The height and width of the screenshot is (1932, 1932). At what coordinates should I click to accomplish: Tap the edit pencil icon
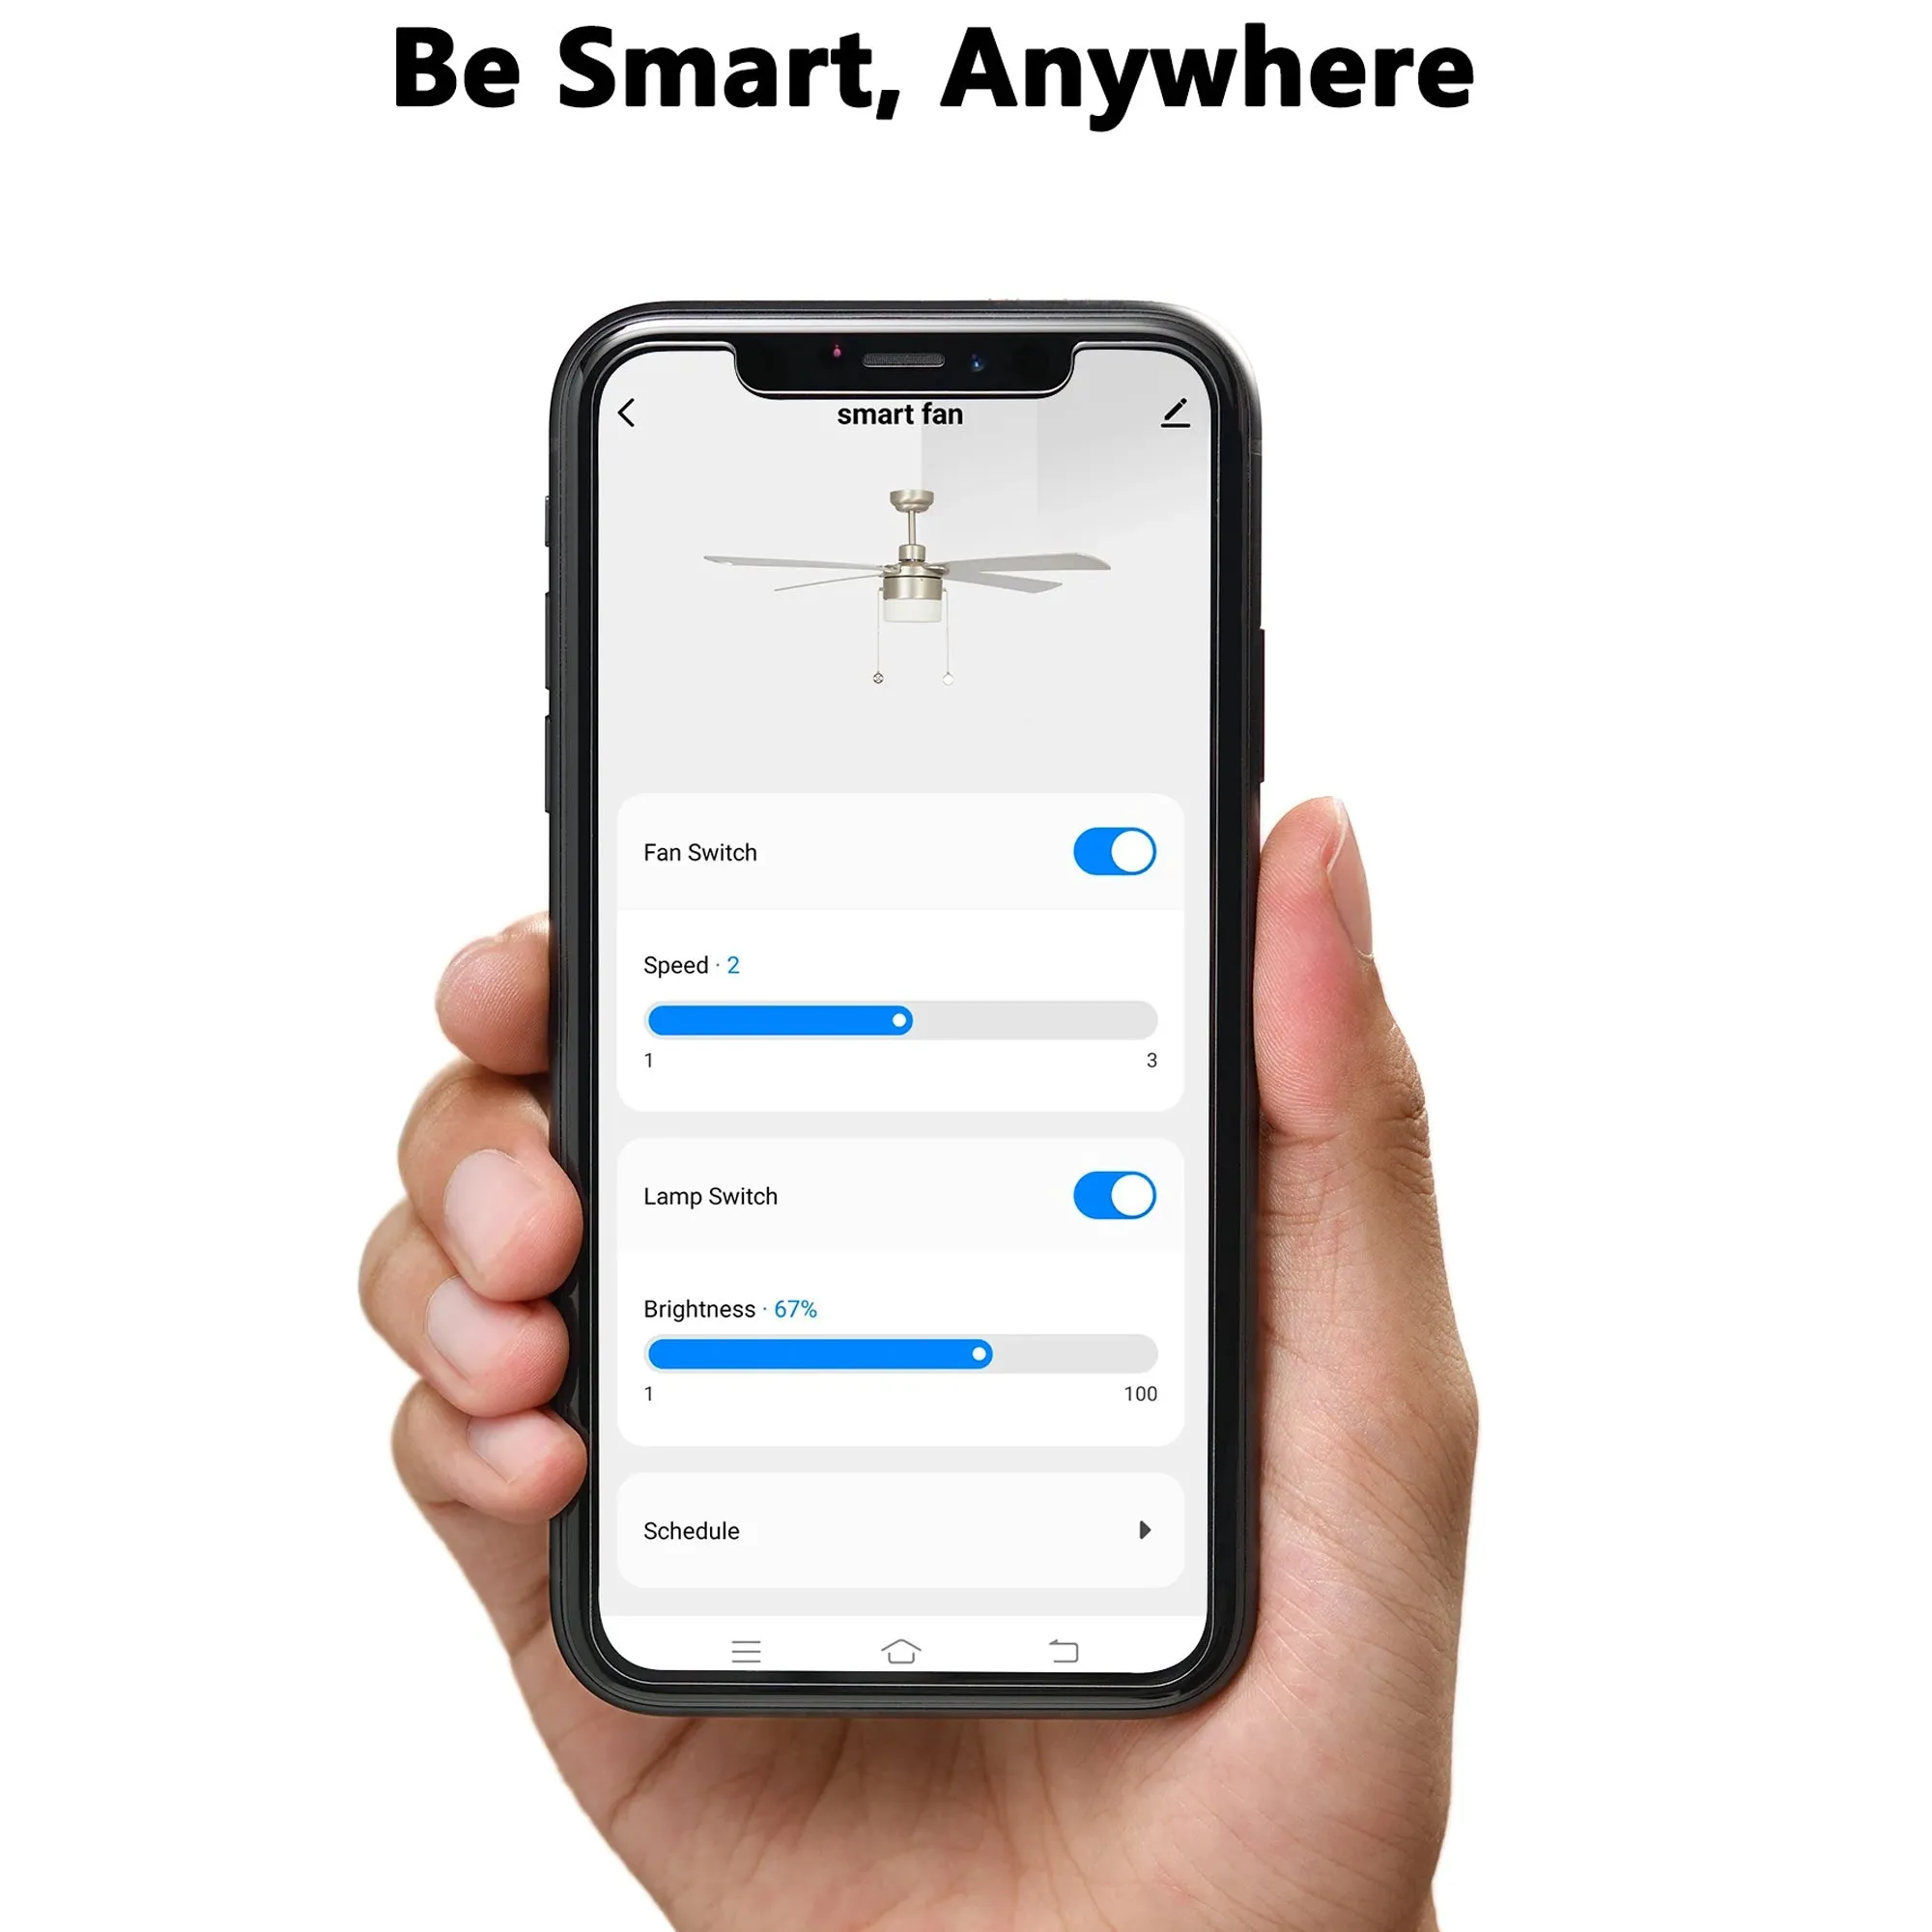pos(1177,412)
